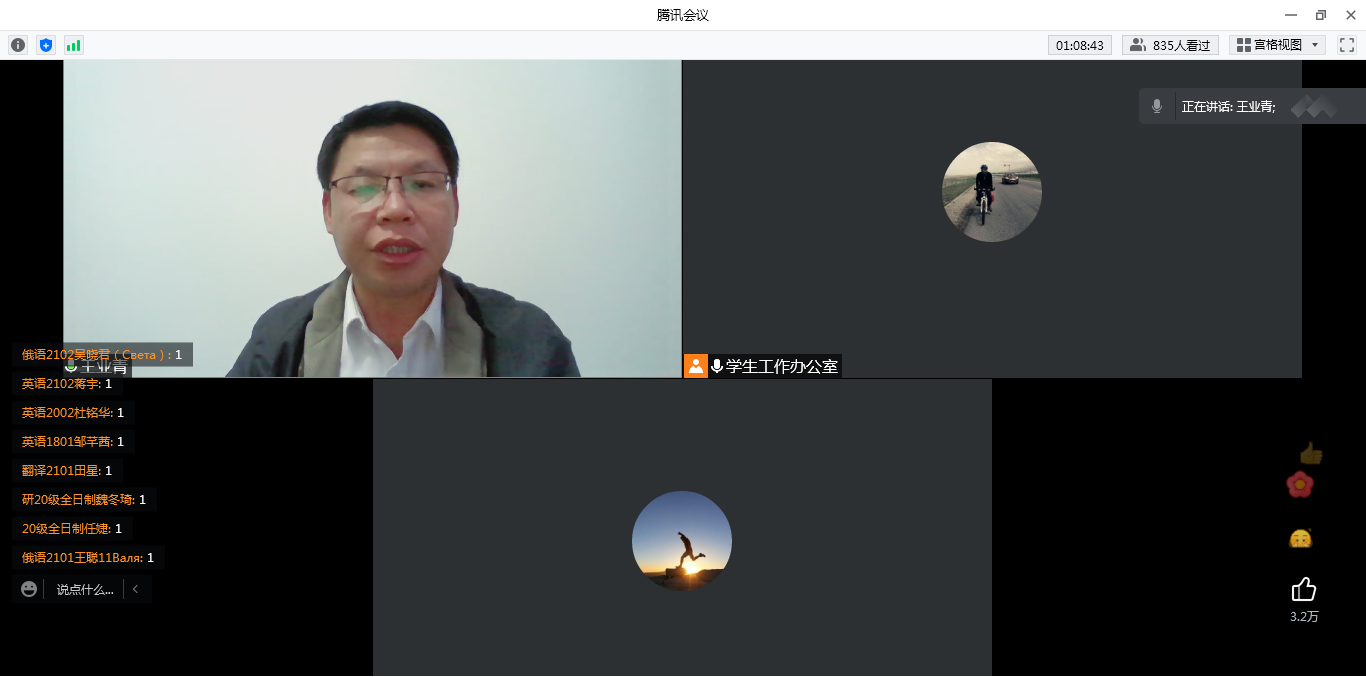
Task: Check the green network signal icon
Action: coord(73,45)
